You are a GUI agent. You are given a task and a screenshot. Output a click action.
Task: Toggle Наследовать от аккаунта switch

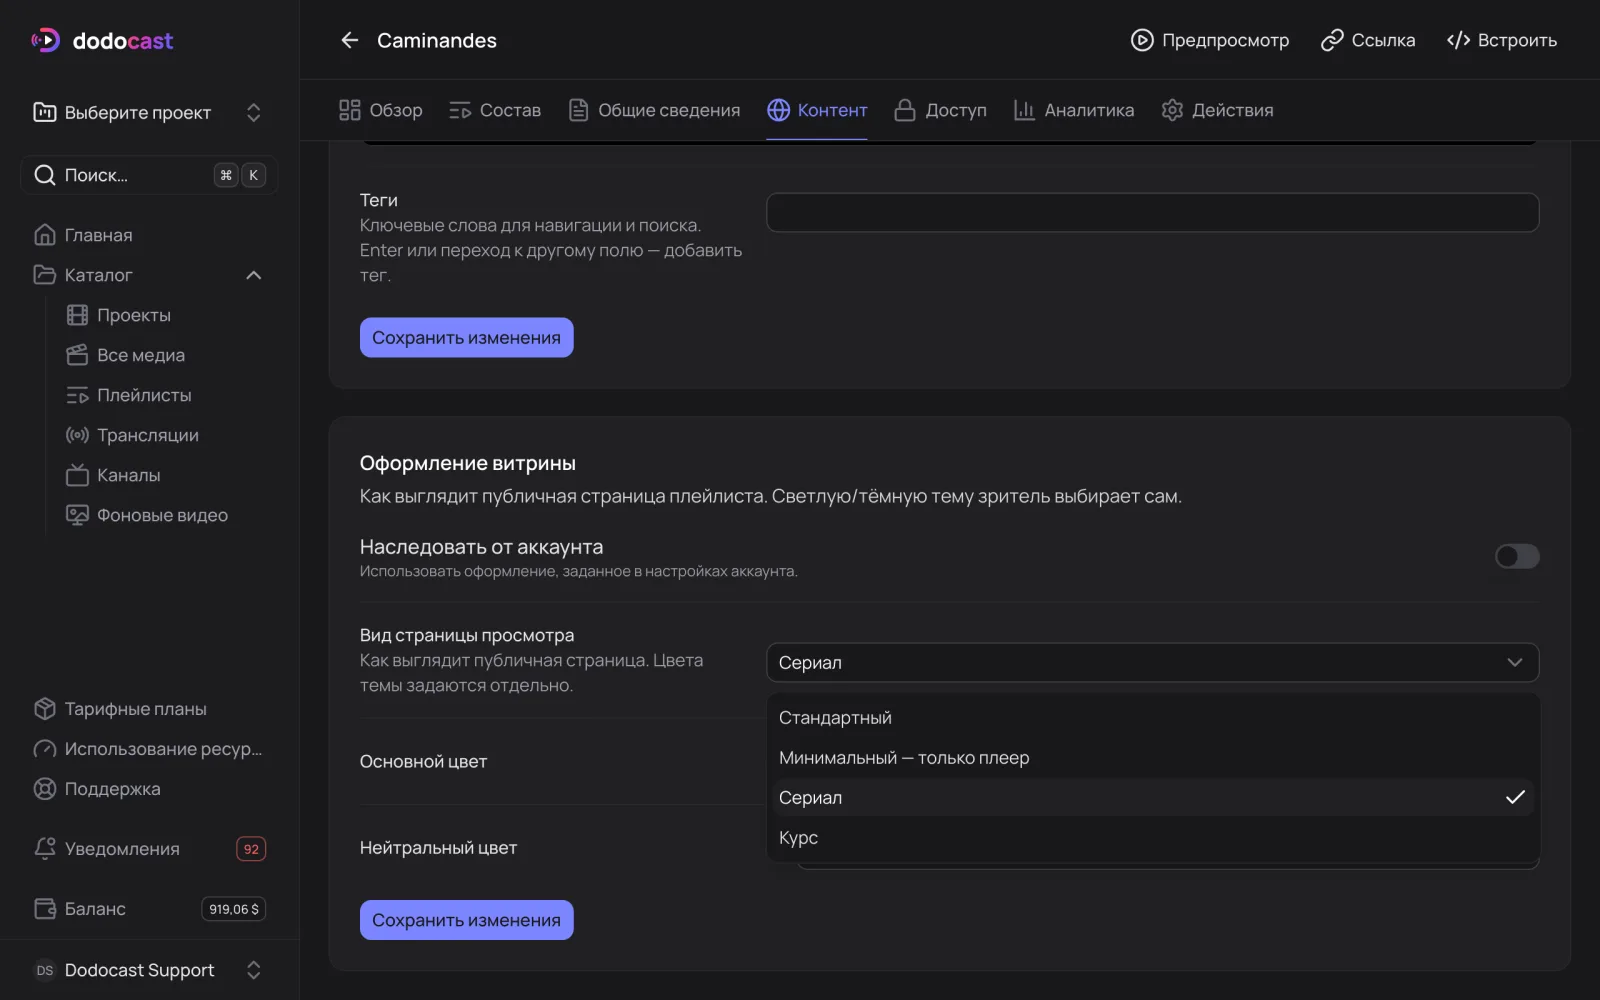pos(1516,556)
